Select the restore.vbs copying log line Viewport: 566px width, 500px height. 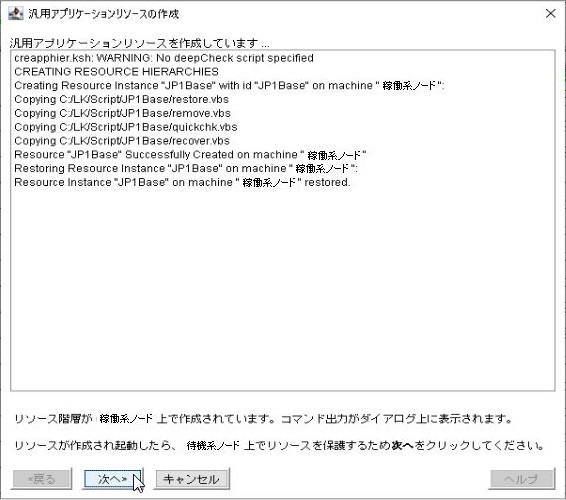[x=122, y=99]
